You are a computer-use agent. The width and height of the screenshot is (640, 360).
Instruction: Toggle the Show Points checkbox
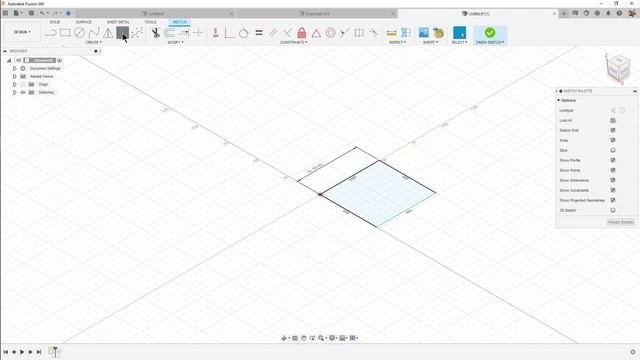pos(613,170)
